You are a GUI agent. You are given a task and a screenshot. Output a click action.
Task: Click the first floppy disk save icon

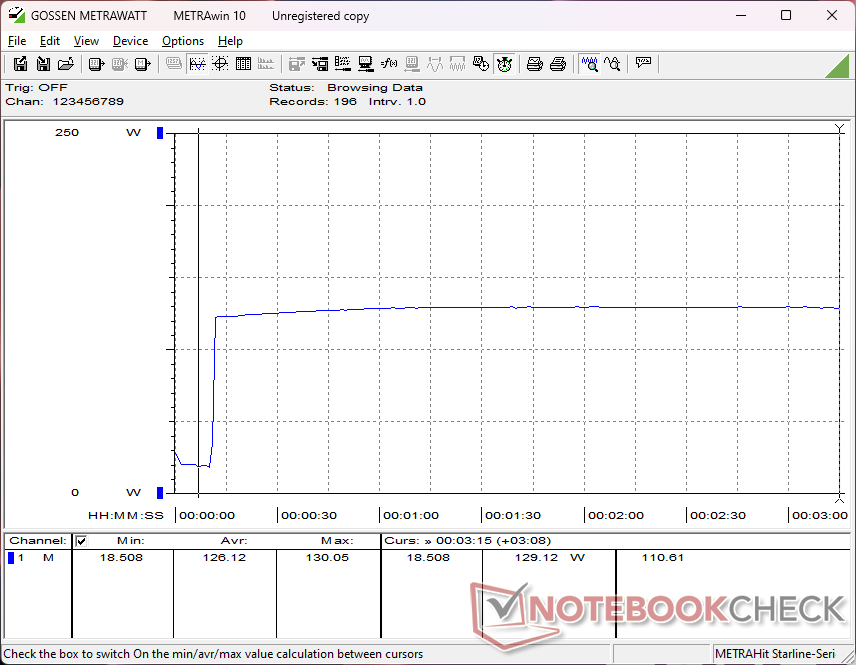click(x=20, y=64)
